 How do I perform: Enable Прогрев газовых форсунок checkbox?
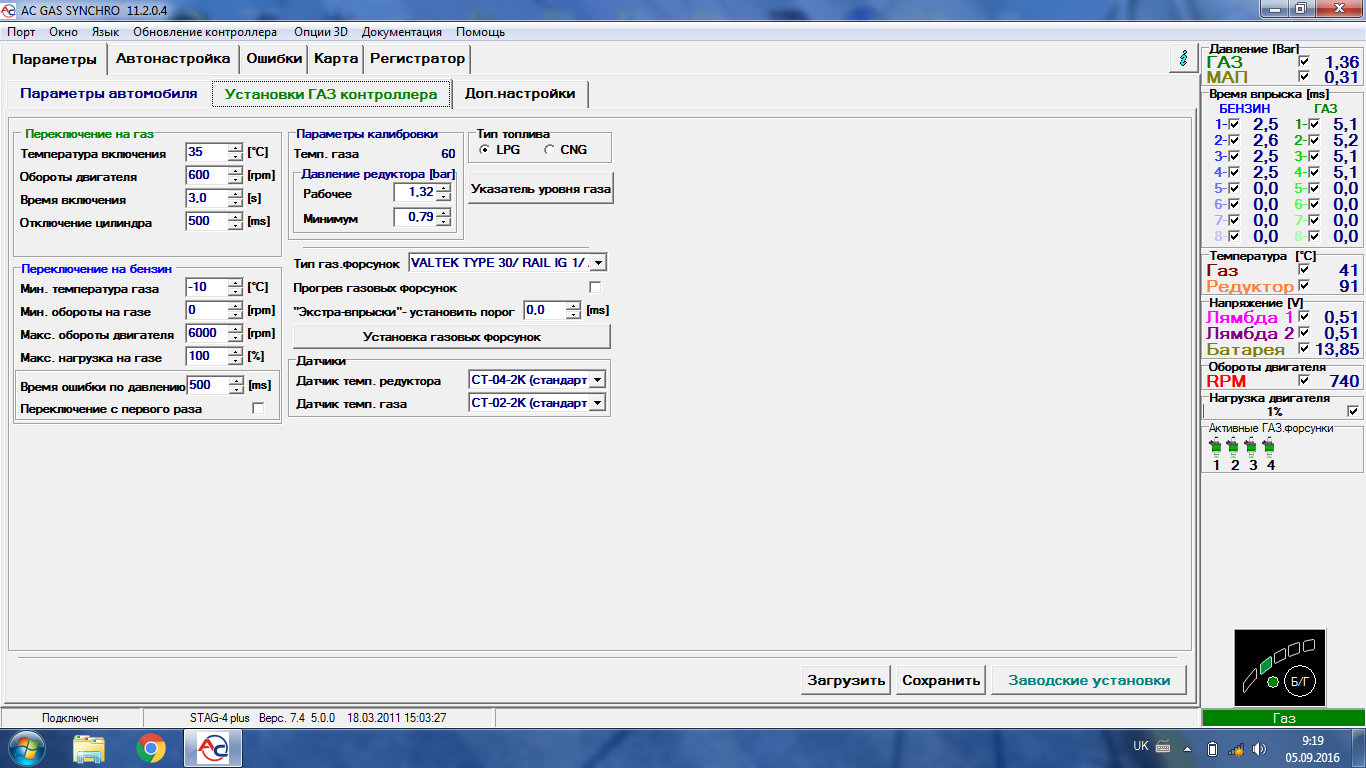(596, 288)
